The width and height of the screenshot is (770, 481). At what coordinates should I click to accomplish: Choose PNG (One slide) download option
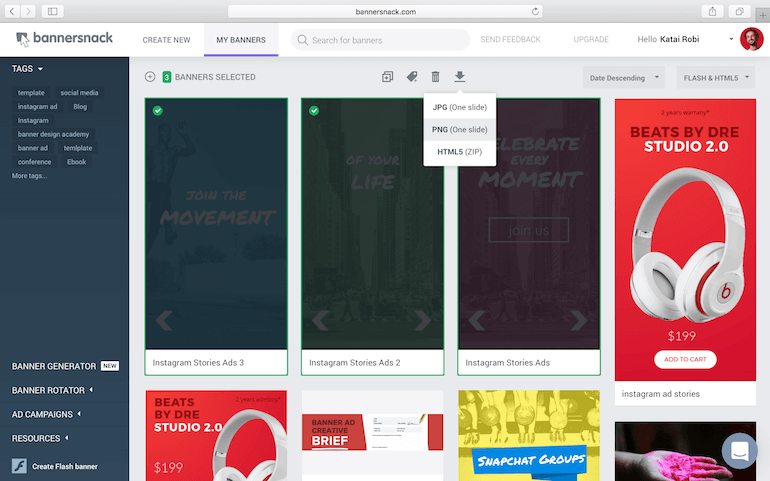tap(460, 130)
